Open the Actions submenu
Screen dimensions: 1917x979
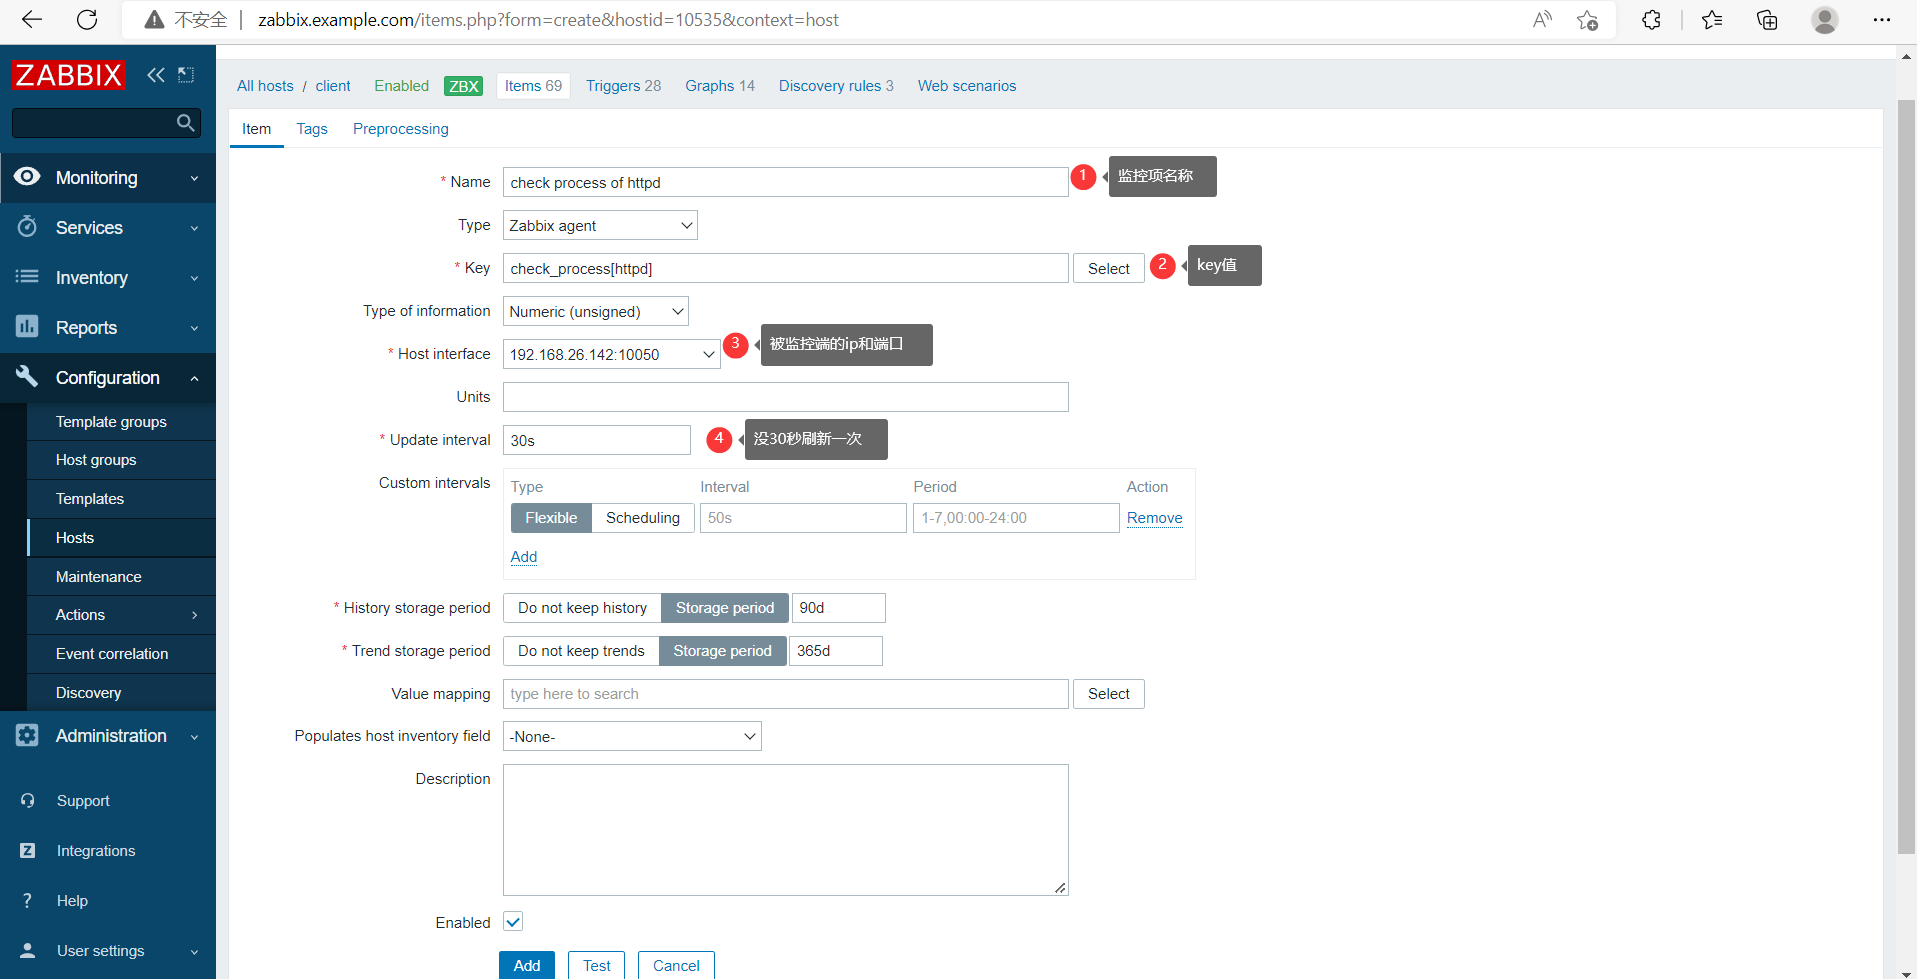click(122, 615)
